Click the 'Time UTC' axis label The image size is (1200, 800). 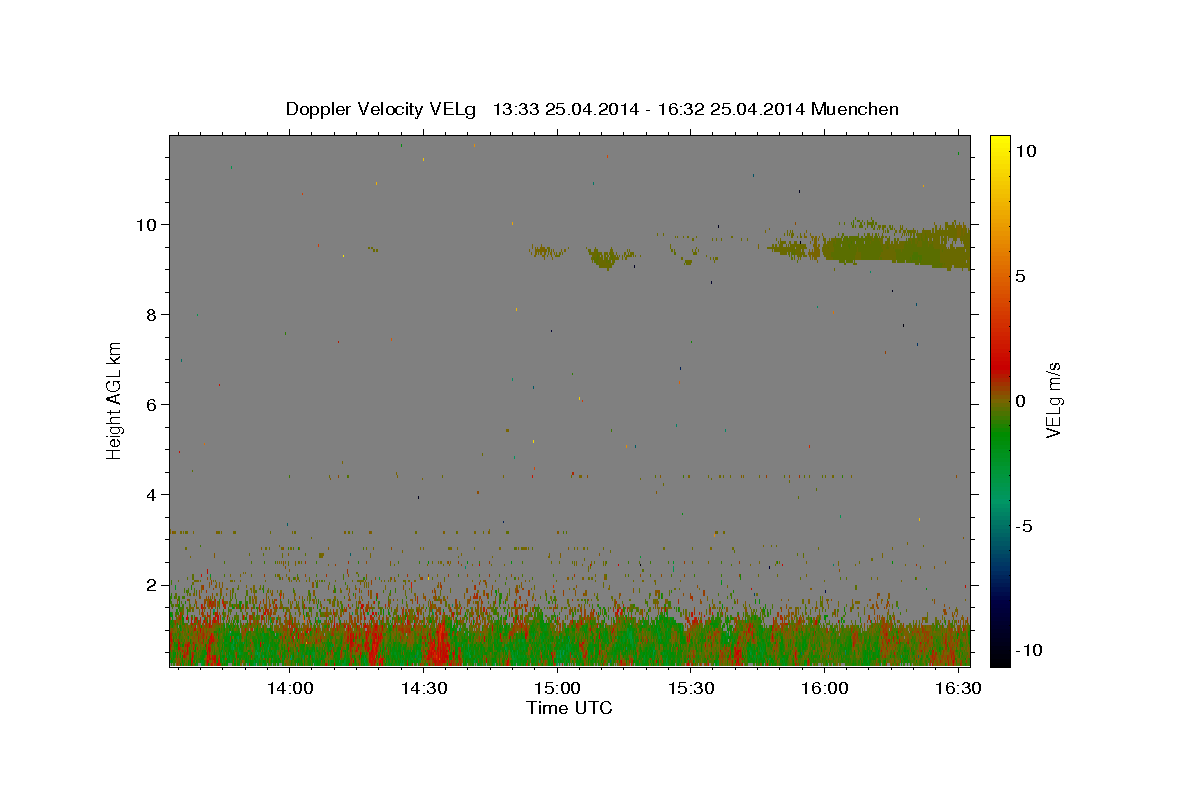coord(569,708)
